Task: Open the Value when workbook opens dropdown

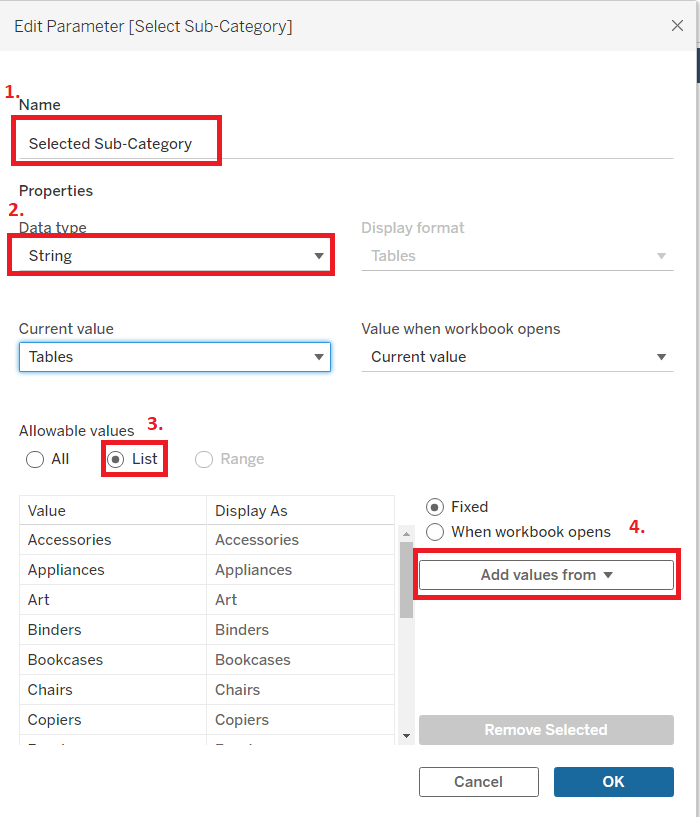Action: point(517,357)
